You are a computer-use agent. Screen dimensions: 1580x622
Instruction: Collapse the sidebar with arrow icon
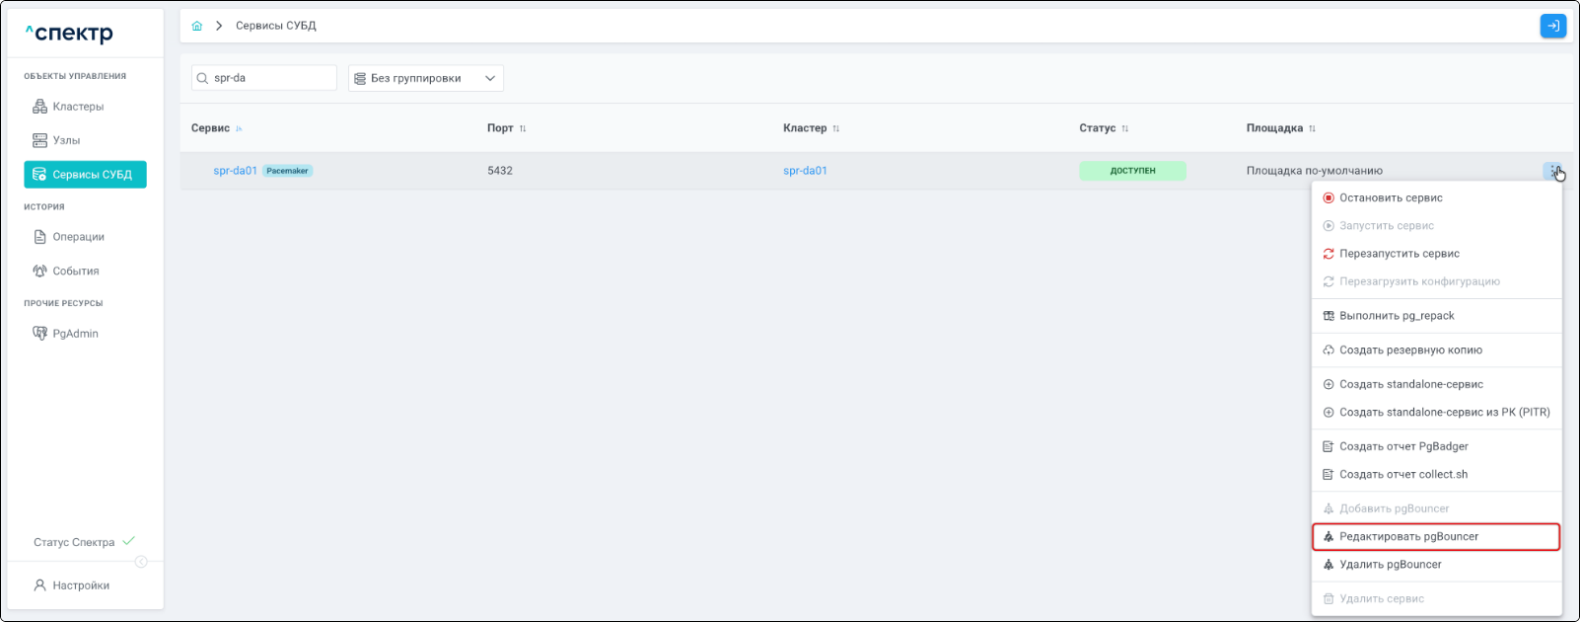pos(141,562)
